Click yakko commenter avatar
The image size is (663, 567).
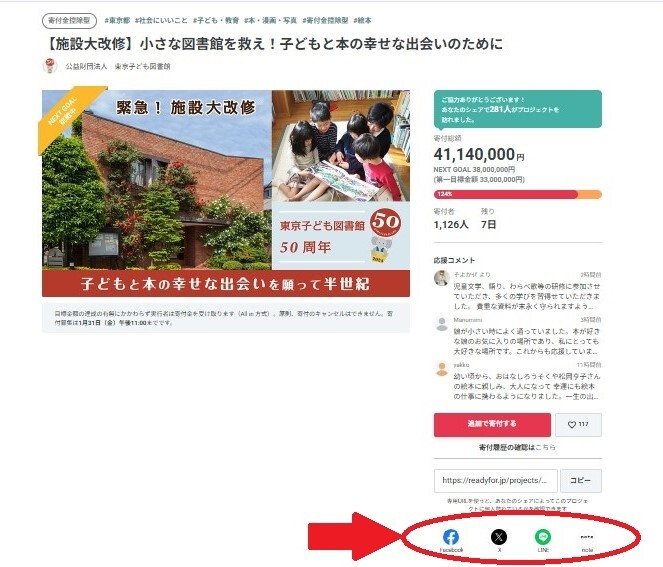[442, 369]
